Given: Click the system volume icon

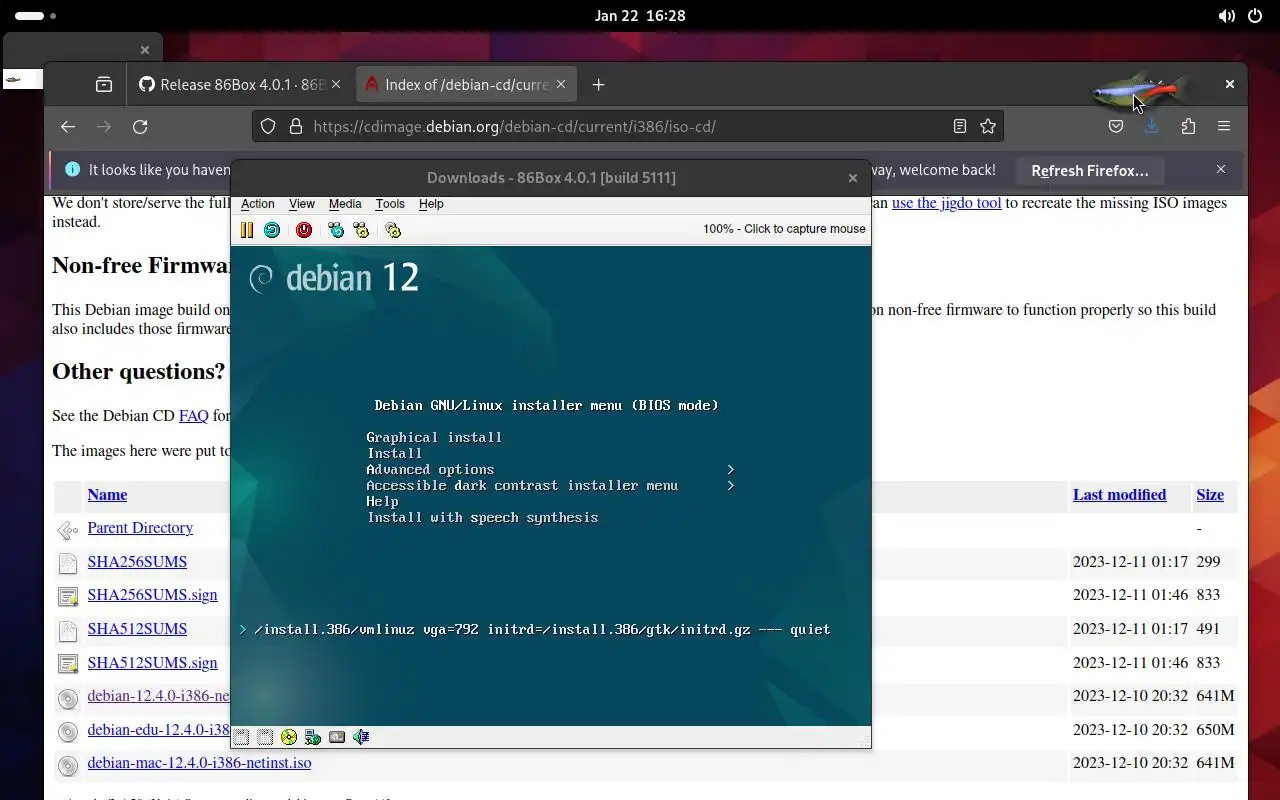Looking at the screenshot, I should 1226,16.
